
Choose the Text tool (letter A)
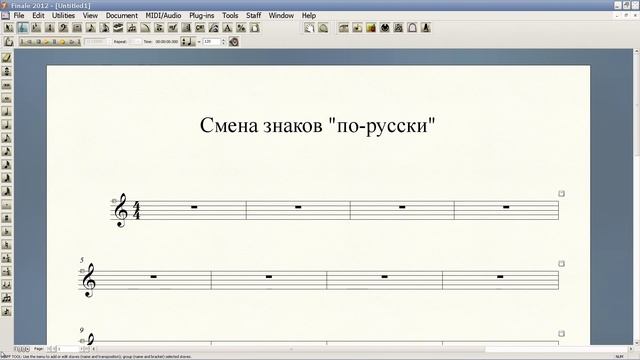pos(227,28)
